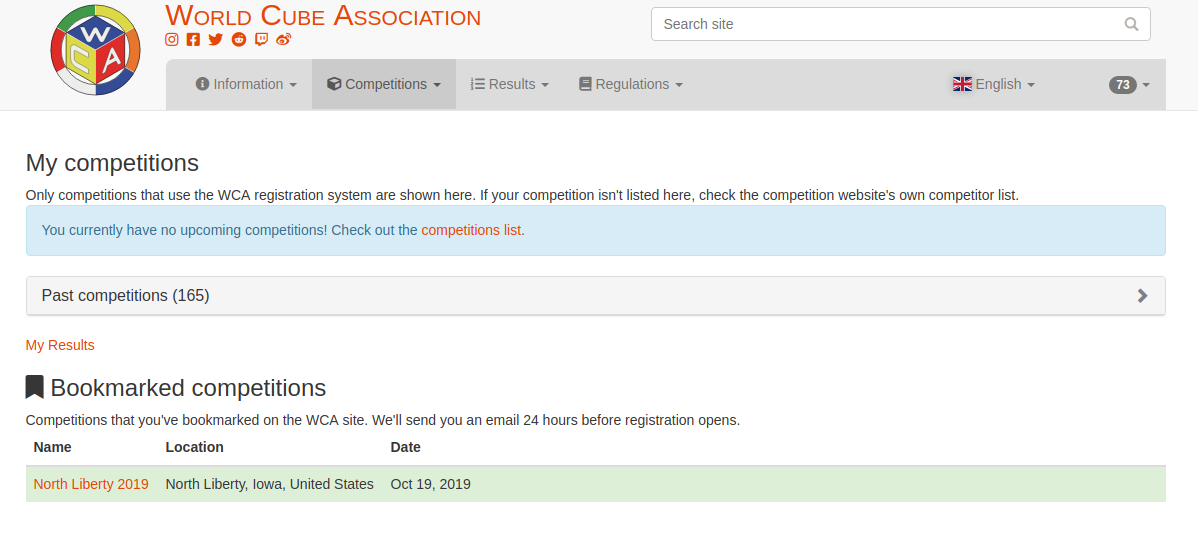
Task: Click the Name column header
Action: 53,447
